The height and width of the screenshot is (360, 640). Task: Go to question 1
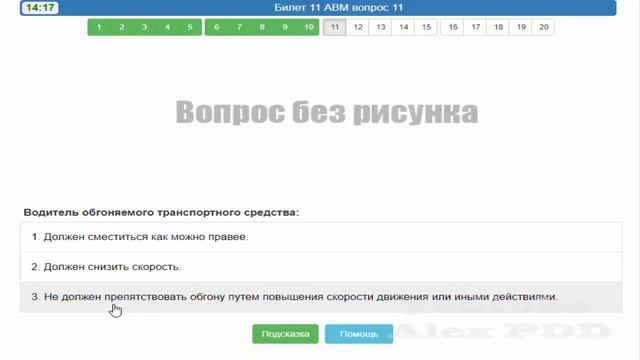coord(99,27)
